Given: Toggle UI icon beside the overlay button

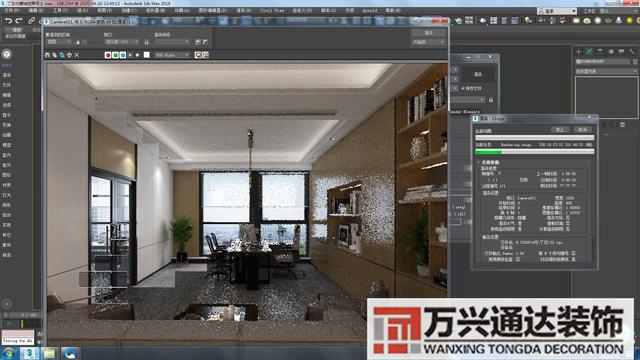Looking at the screenshot, I should coord(205,55).
